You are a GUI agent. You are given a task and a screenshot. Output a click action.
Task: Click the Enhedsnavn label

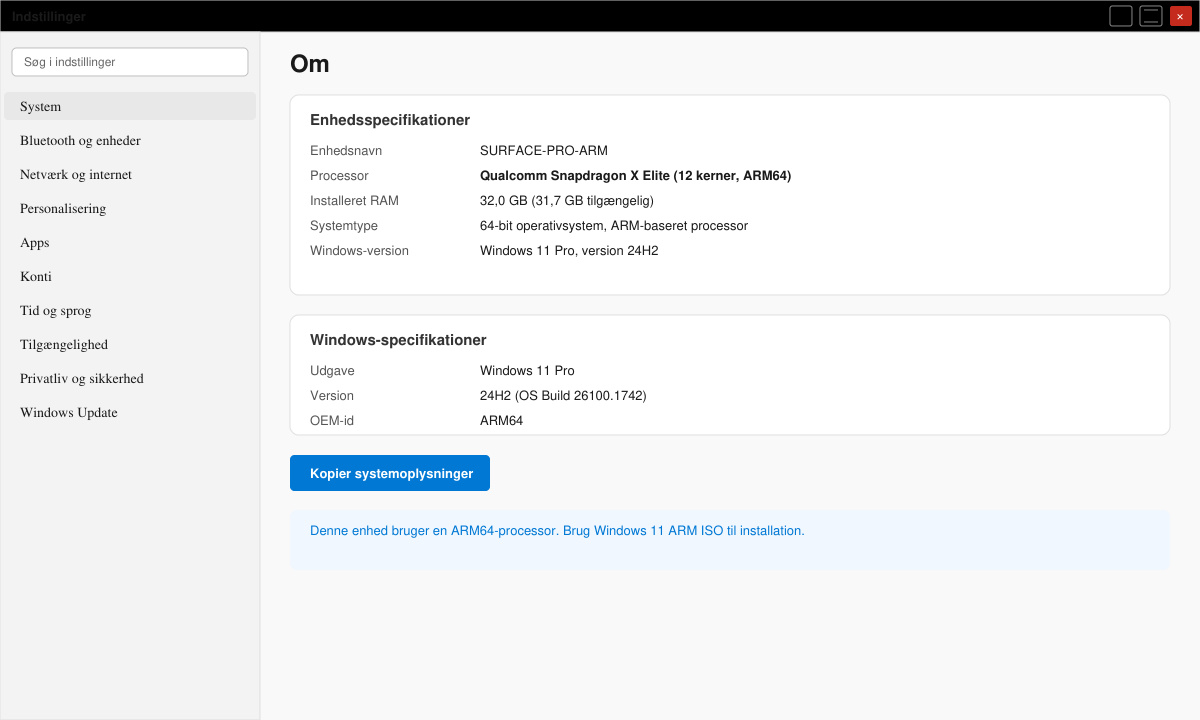click(x=346, y=151)
